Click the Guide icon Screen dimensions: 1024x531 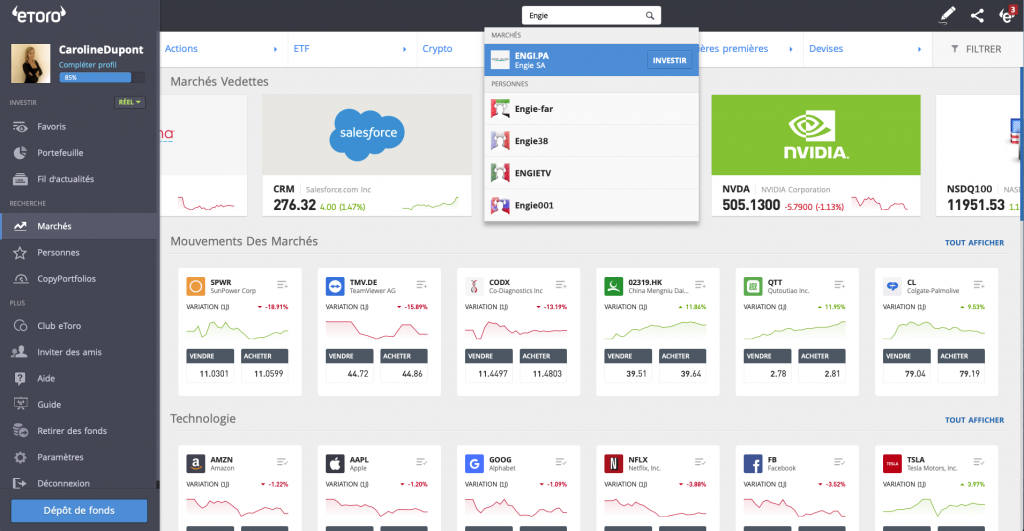coord(20,404)
